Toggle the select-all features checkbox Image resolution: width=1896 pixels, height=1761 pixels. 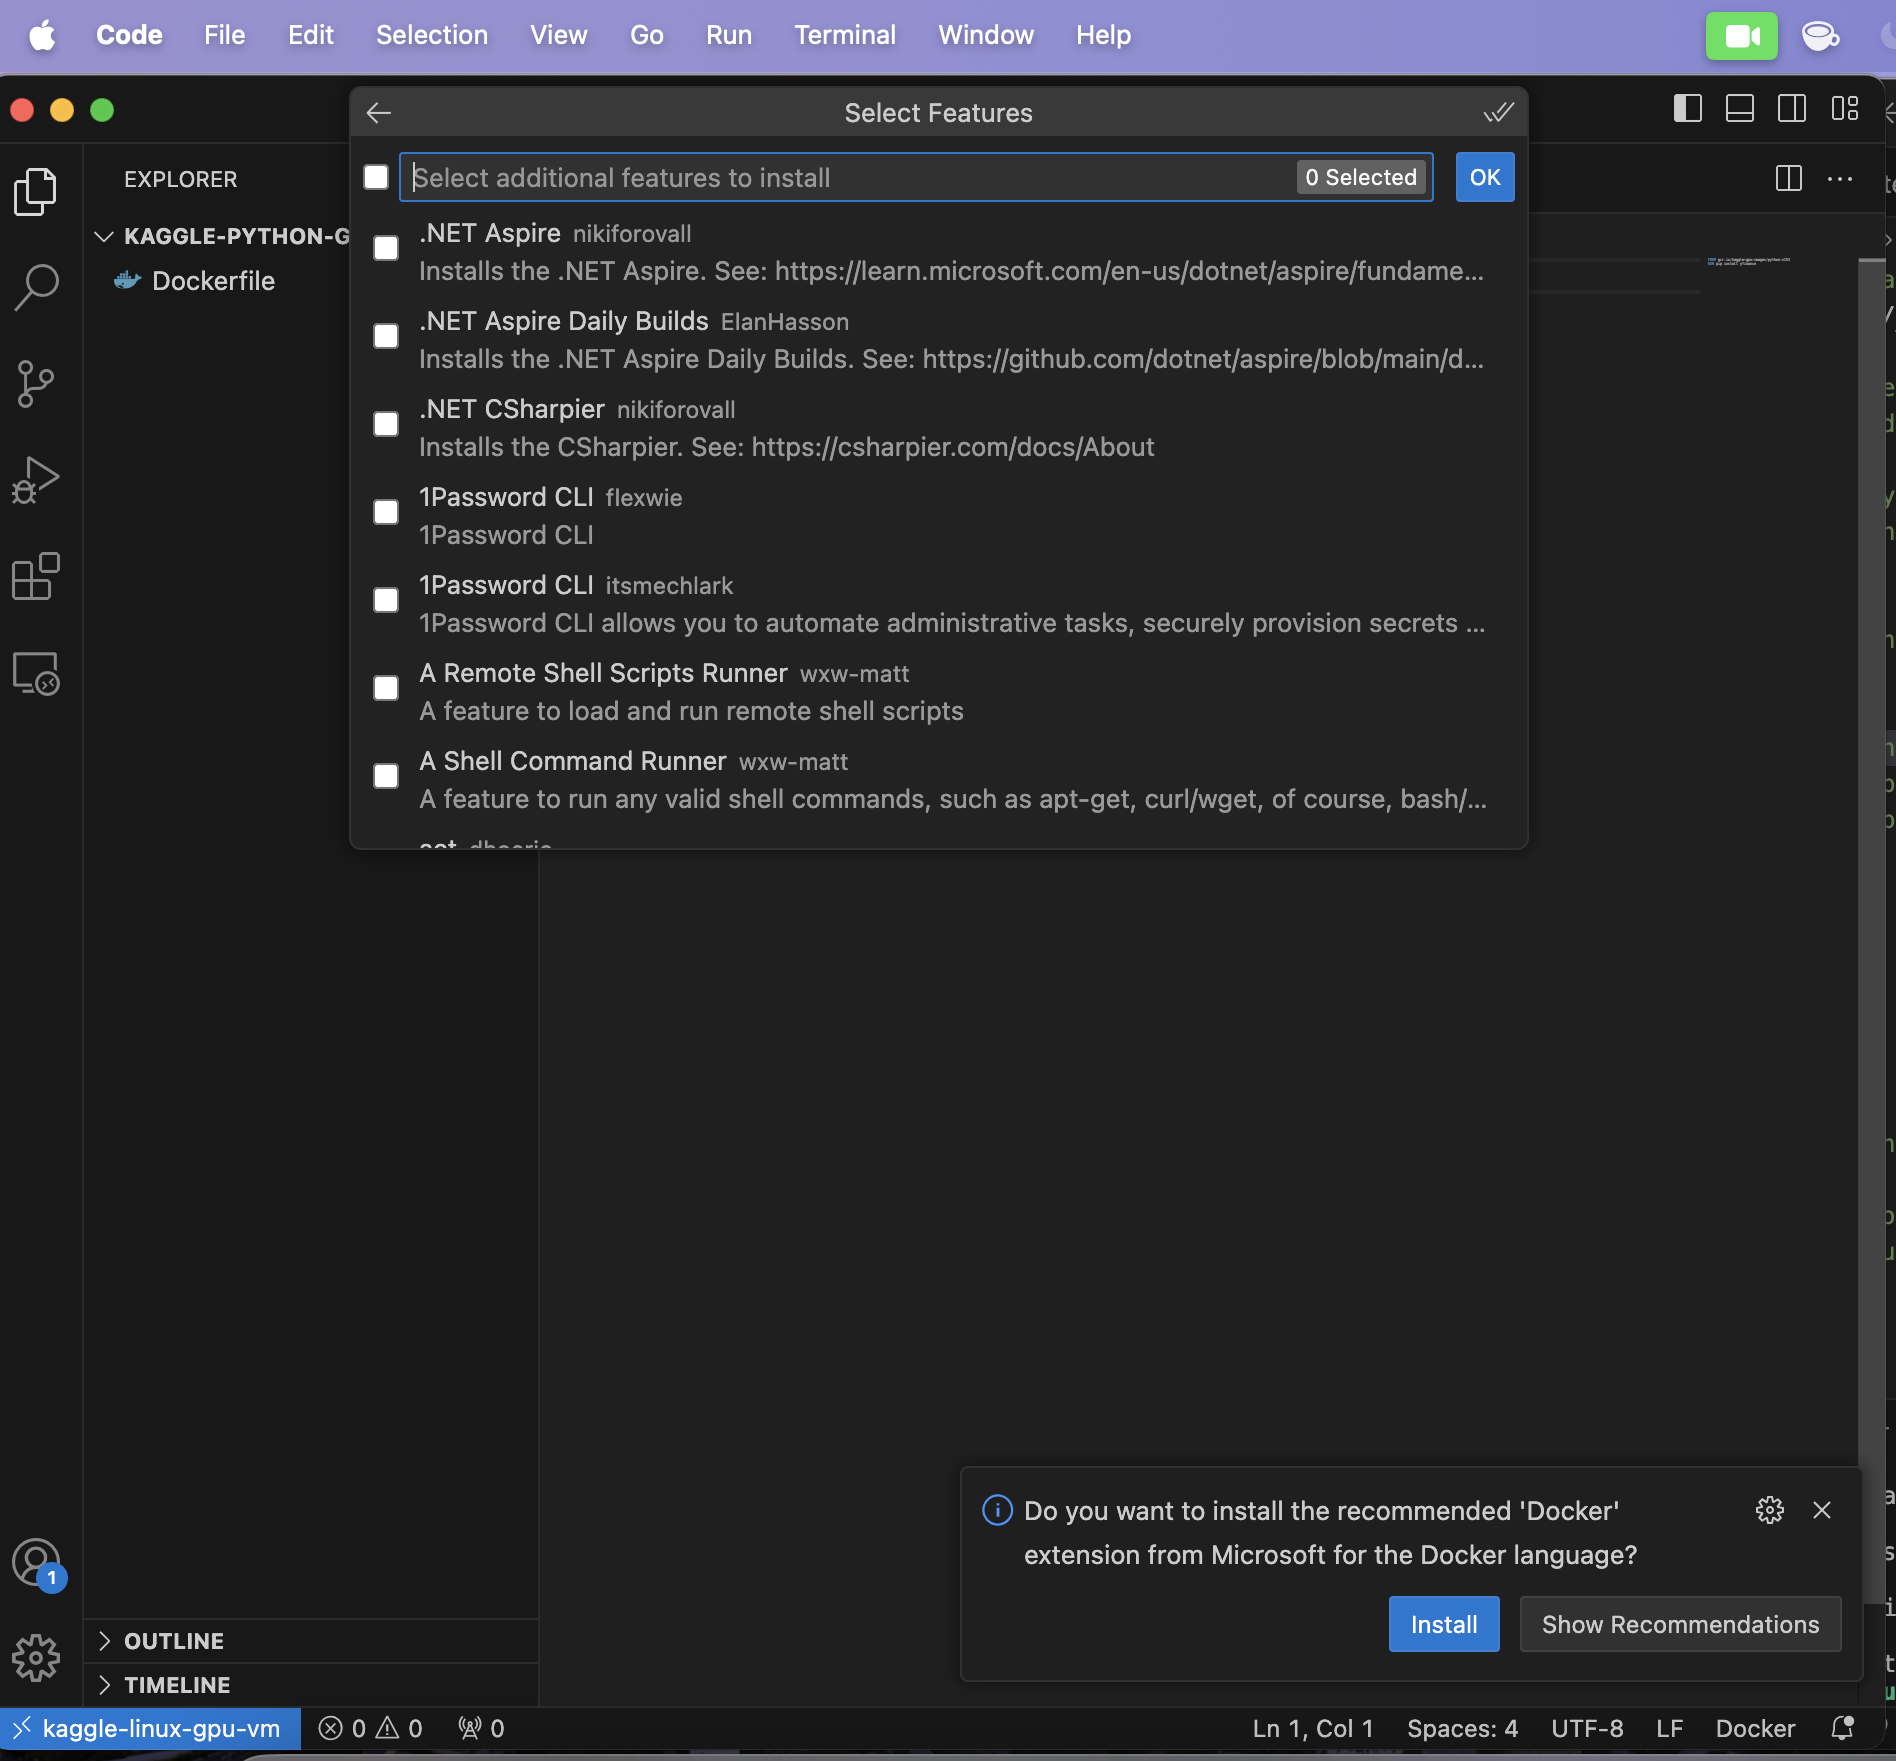pos(376,177)
